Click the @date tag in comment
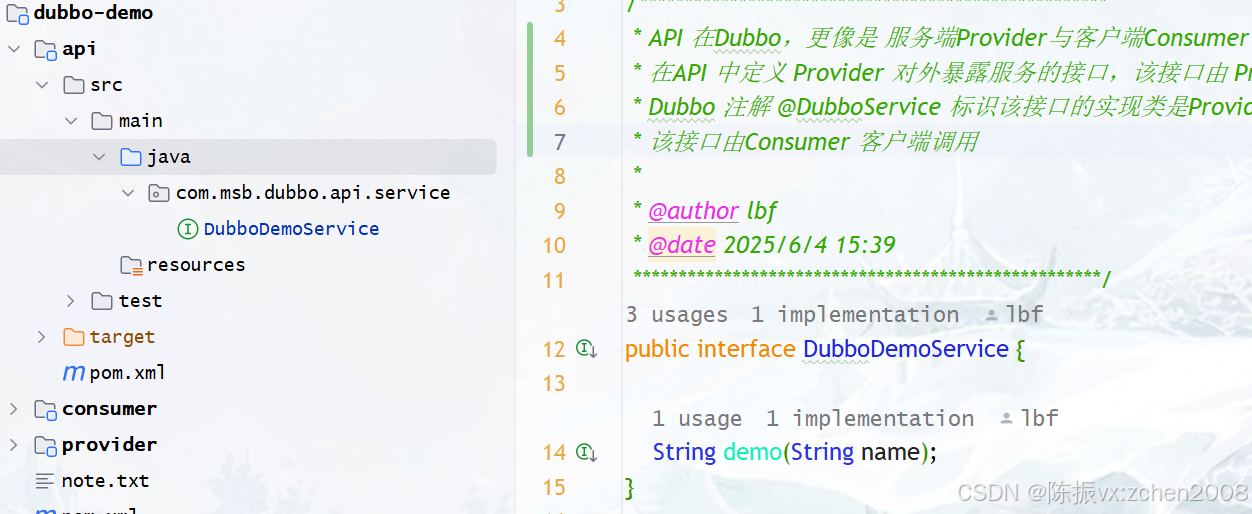Screen dimensions: 1252x514 [682, 245]
